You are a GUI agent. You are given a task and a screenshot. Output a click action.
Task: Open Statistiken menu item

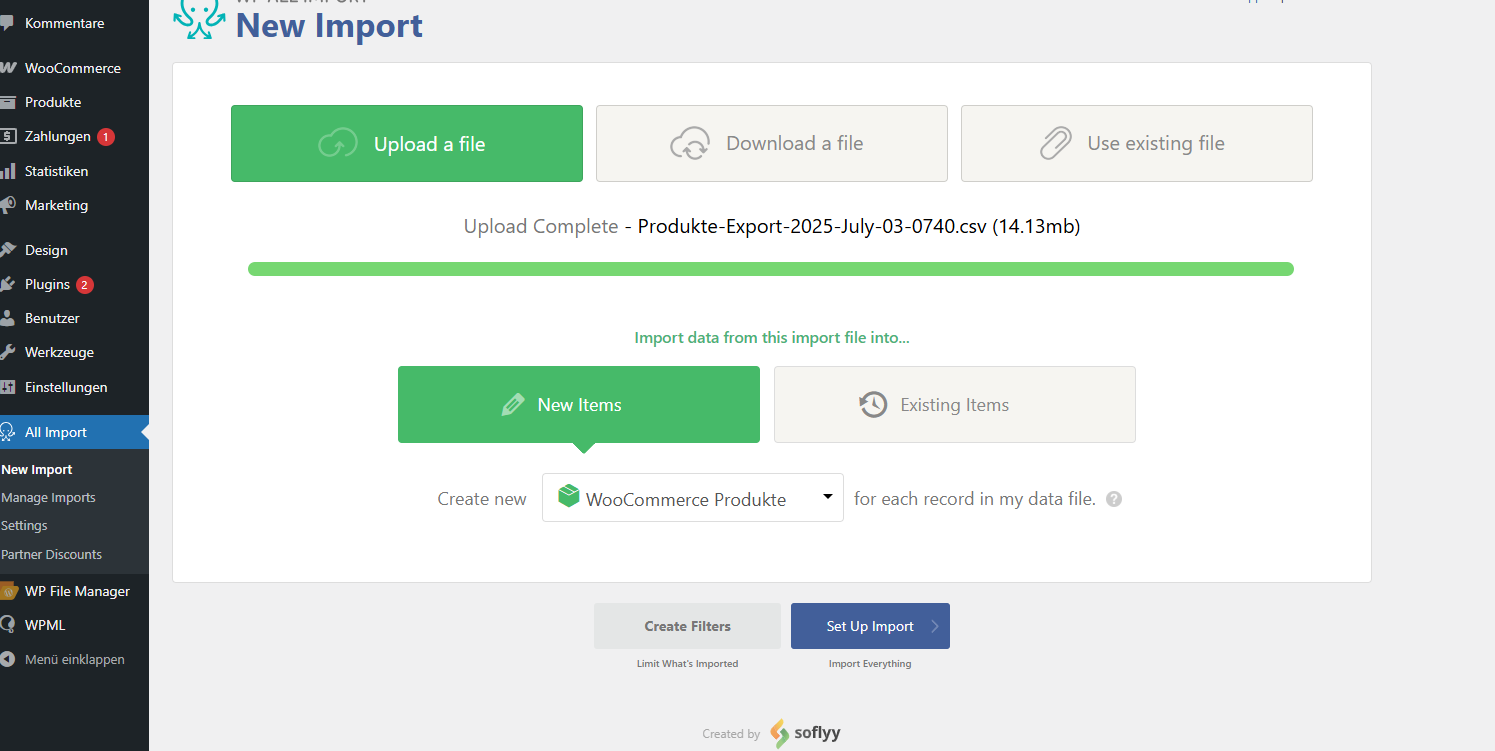[x=74, y=171]
